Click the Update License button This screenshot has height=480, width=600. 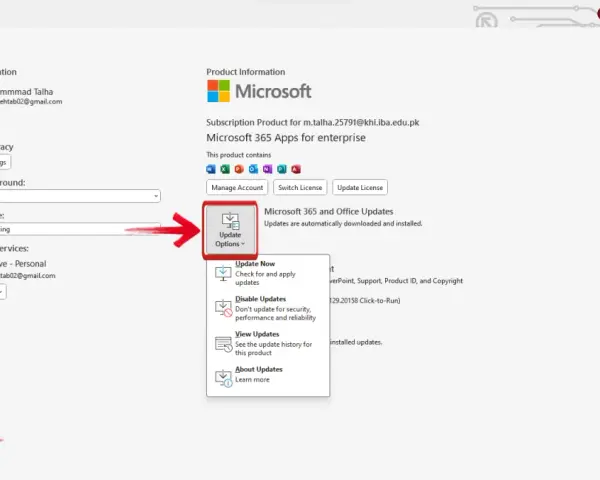(360, 188)
